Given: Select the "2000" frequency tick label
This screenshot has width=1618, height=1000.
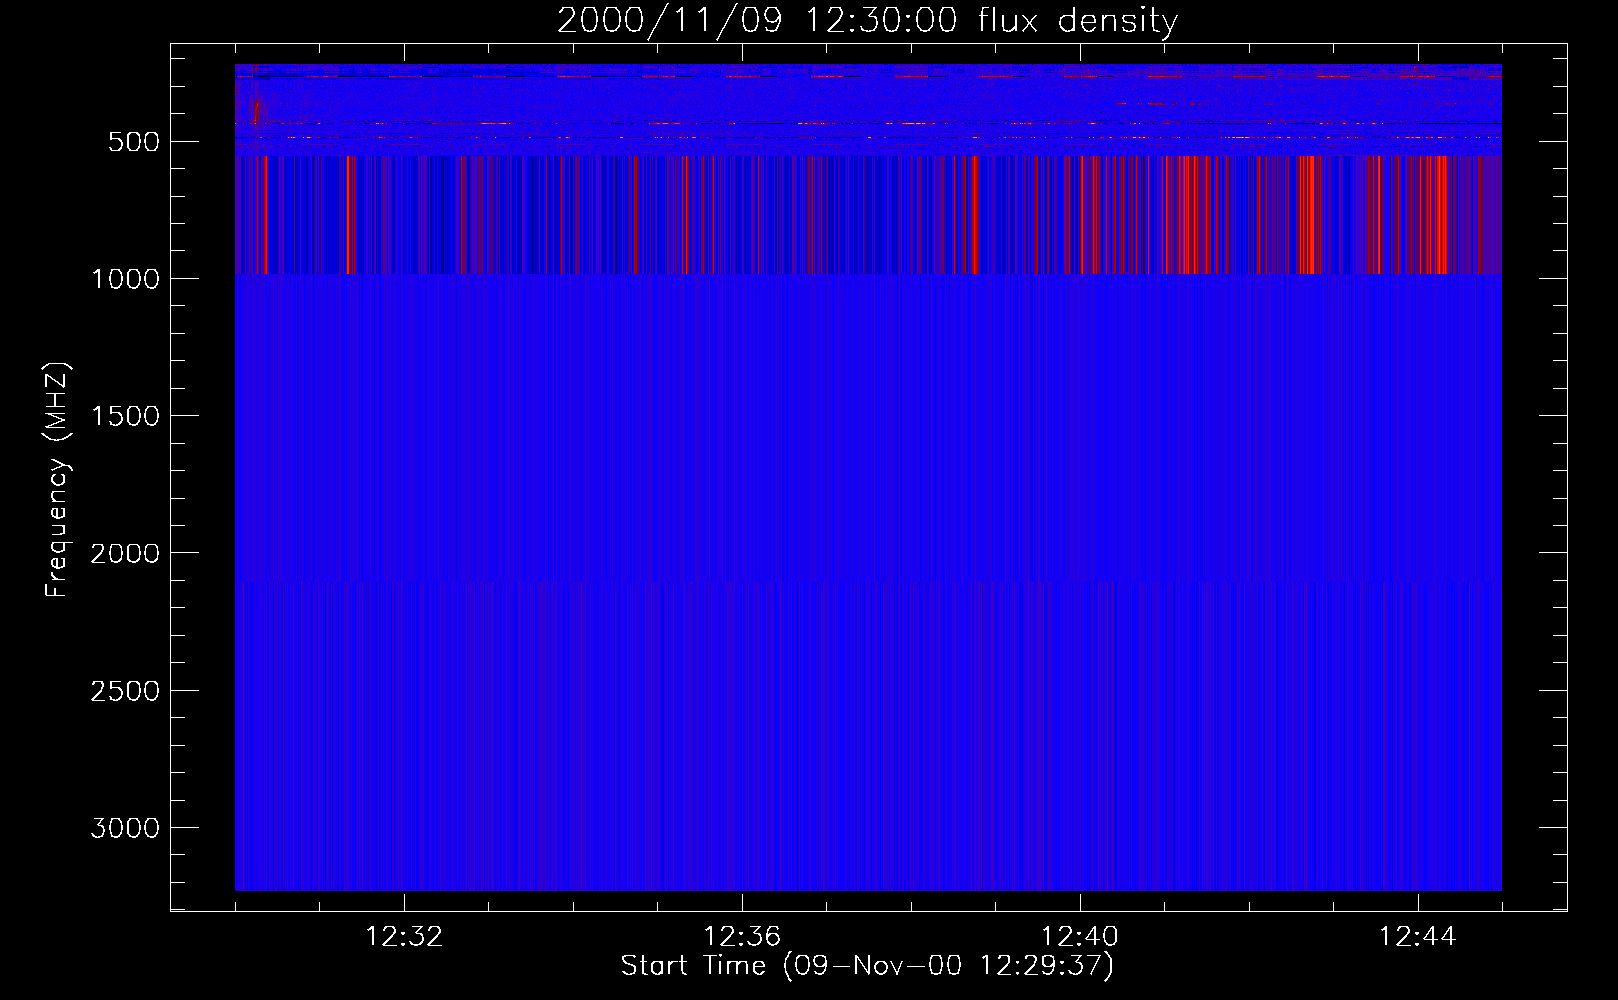Looking at the screenshot, I should tap(125, 553).
